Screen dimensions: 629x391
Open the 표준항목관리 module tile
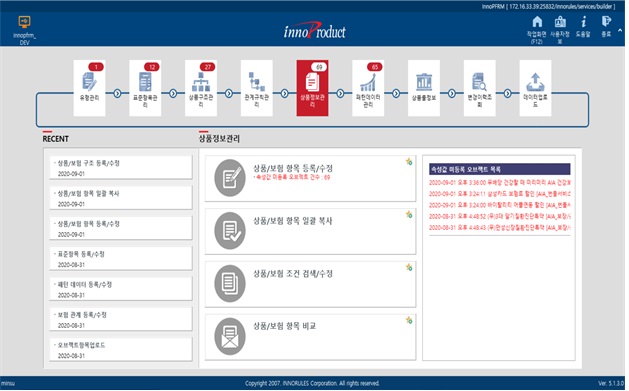[145, 88]
